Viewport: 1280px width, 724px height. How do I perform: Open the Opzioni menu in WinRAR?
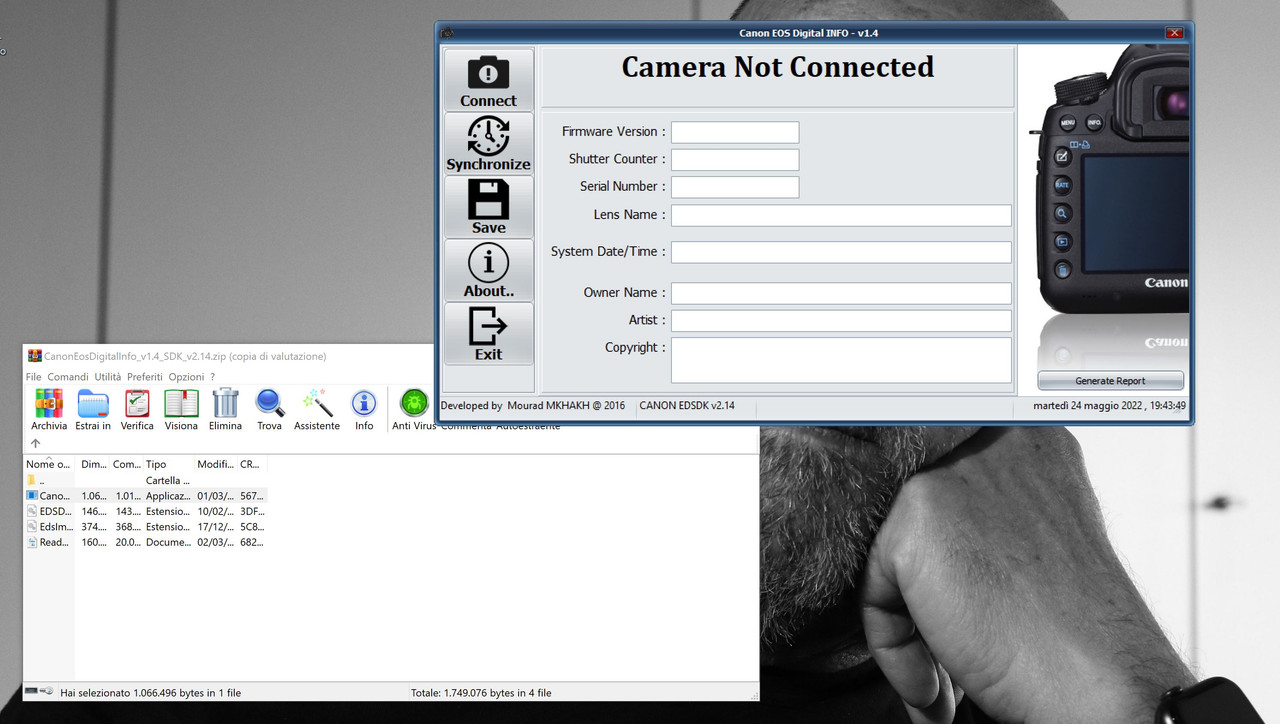pyautogui.click(x=186, y=377)
